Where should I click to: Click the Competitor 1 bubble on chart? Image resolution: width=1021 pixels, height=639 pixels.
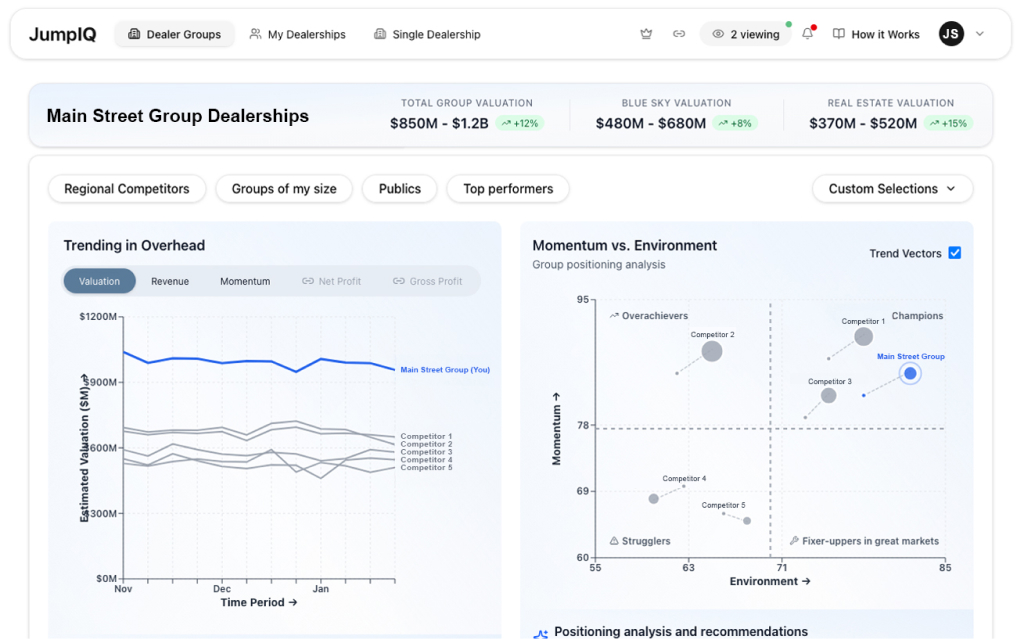[863, 337]
